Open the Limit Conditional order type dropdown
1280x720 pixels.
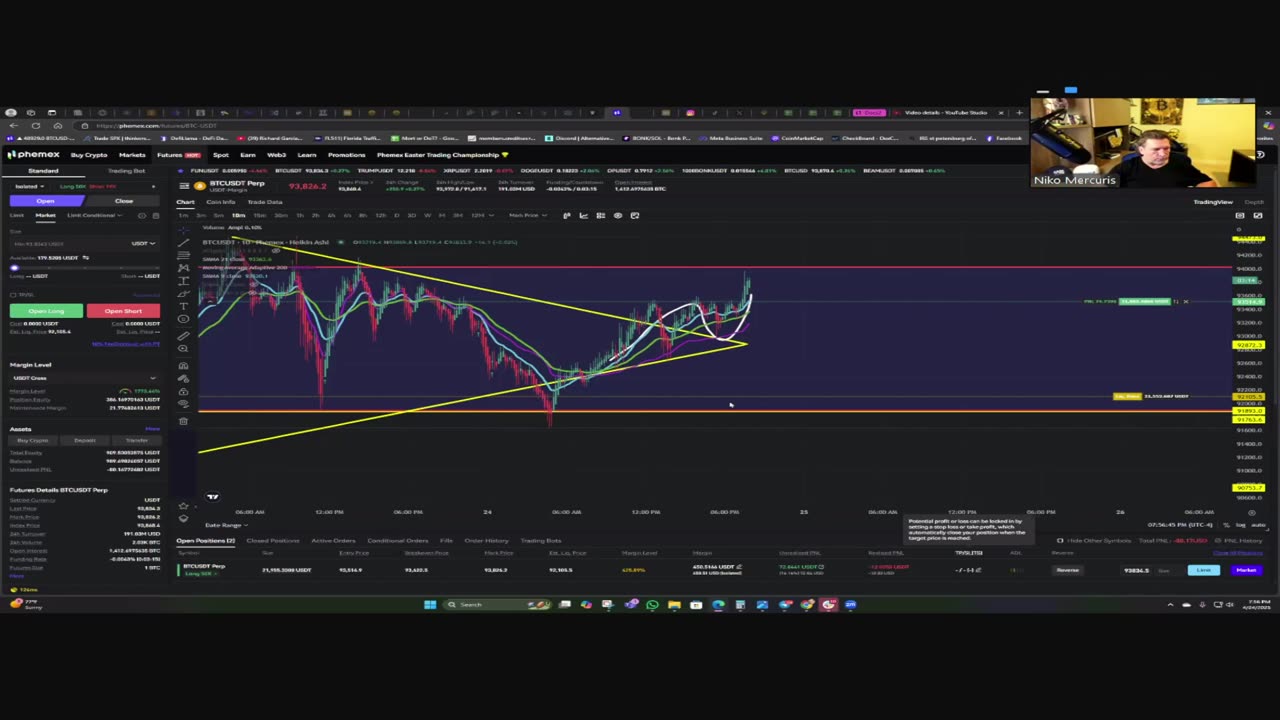[93, 215]
